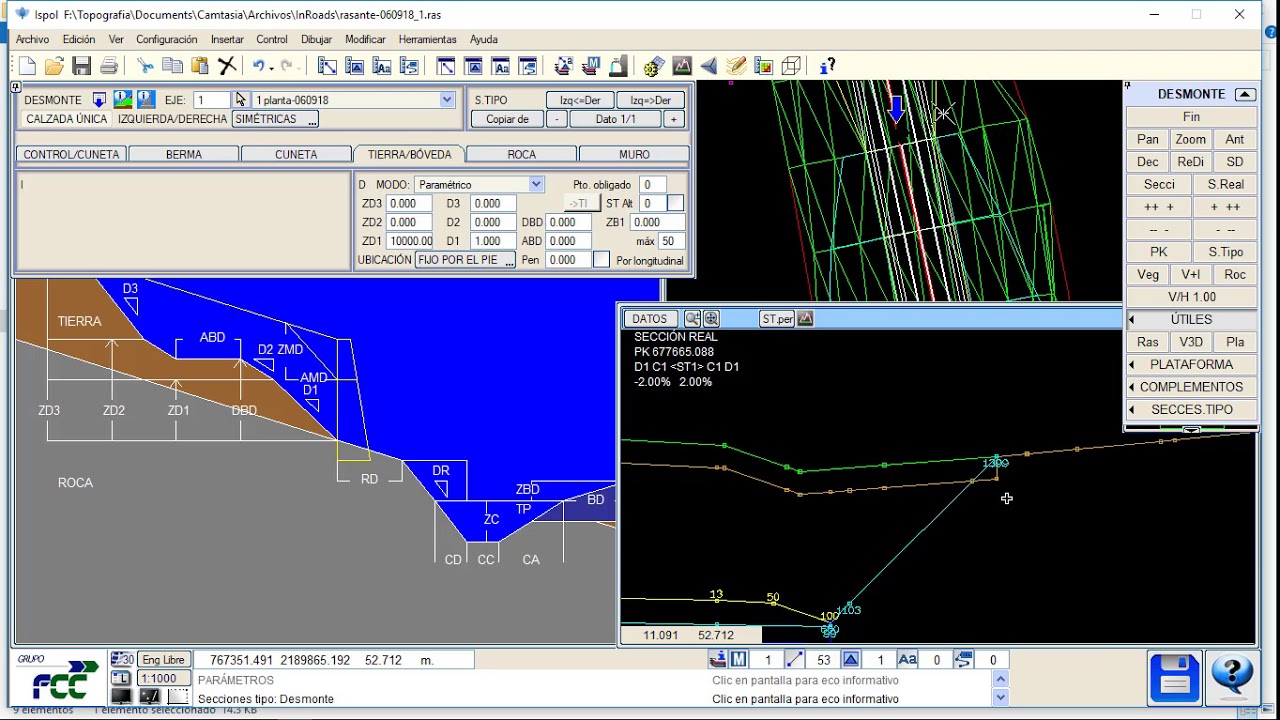Click the help question mark toolbar icon
This screenshot has width=1280, height=720.
pos(827,66)
